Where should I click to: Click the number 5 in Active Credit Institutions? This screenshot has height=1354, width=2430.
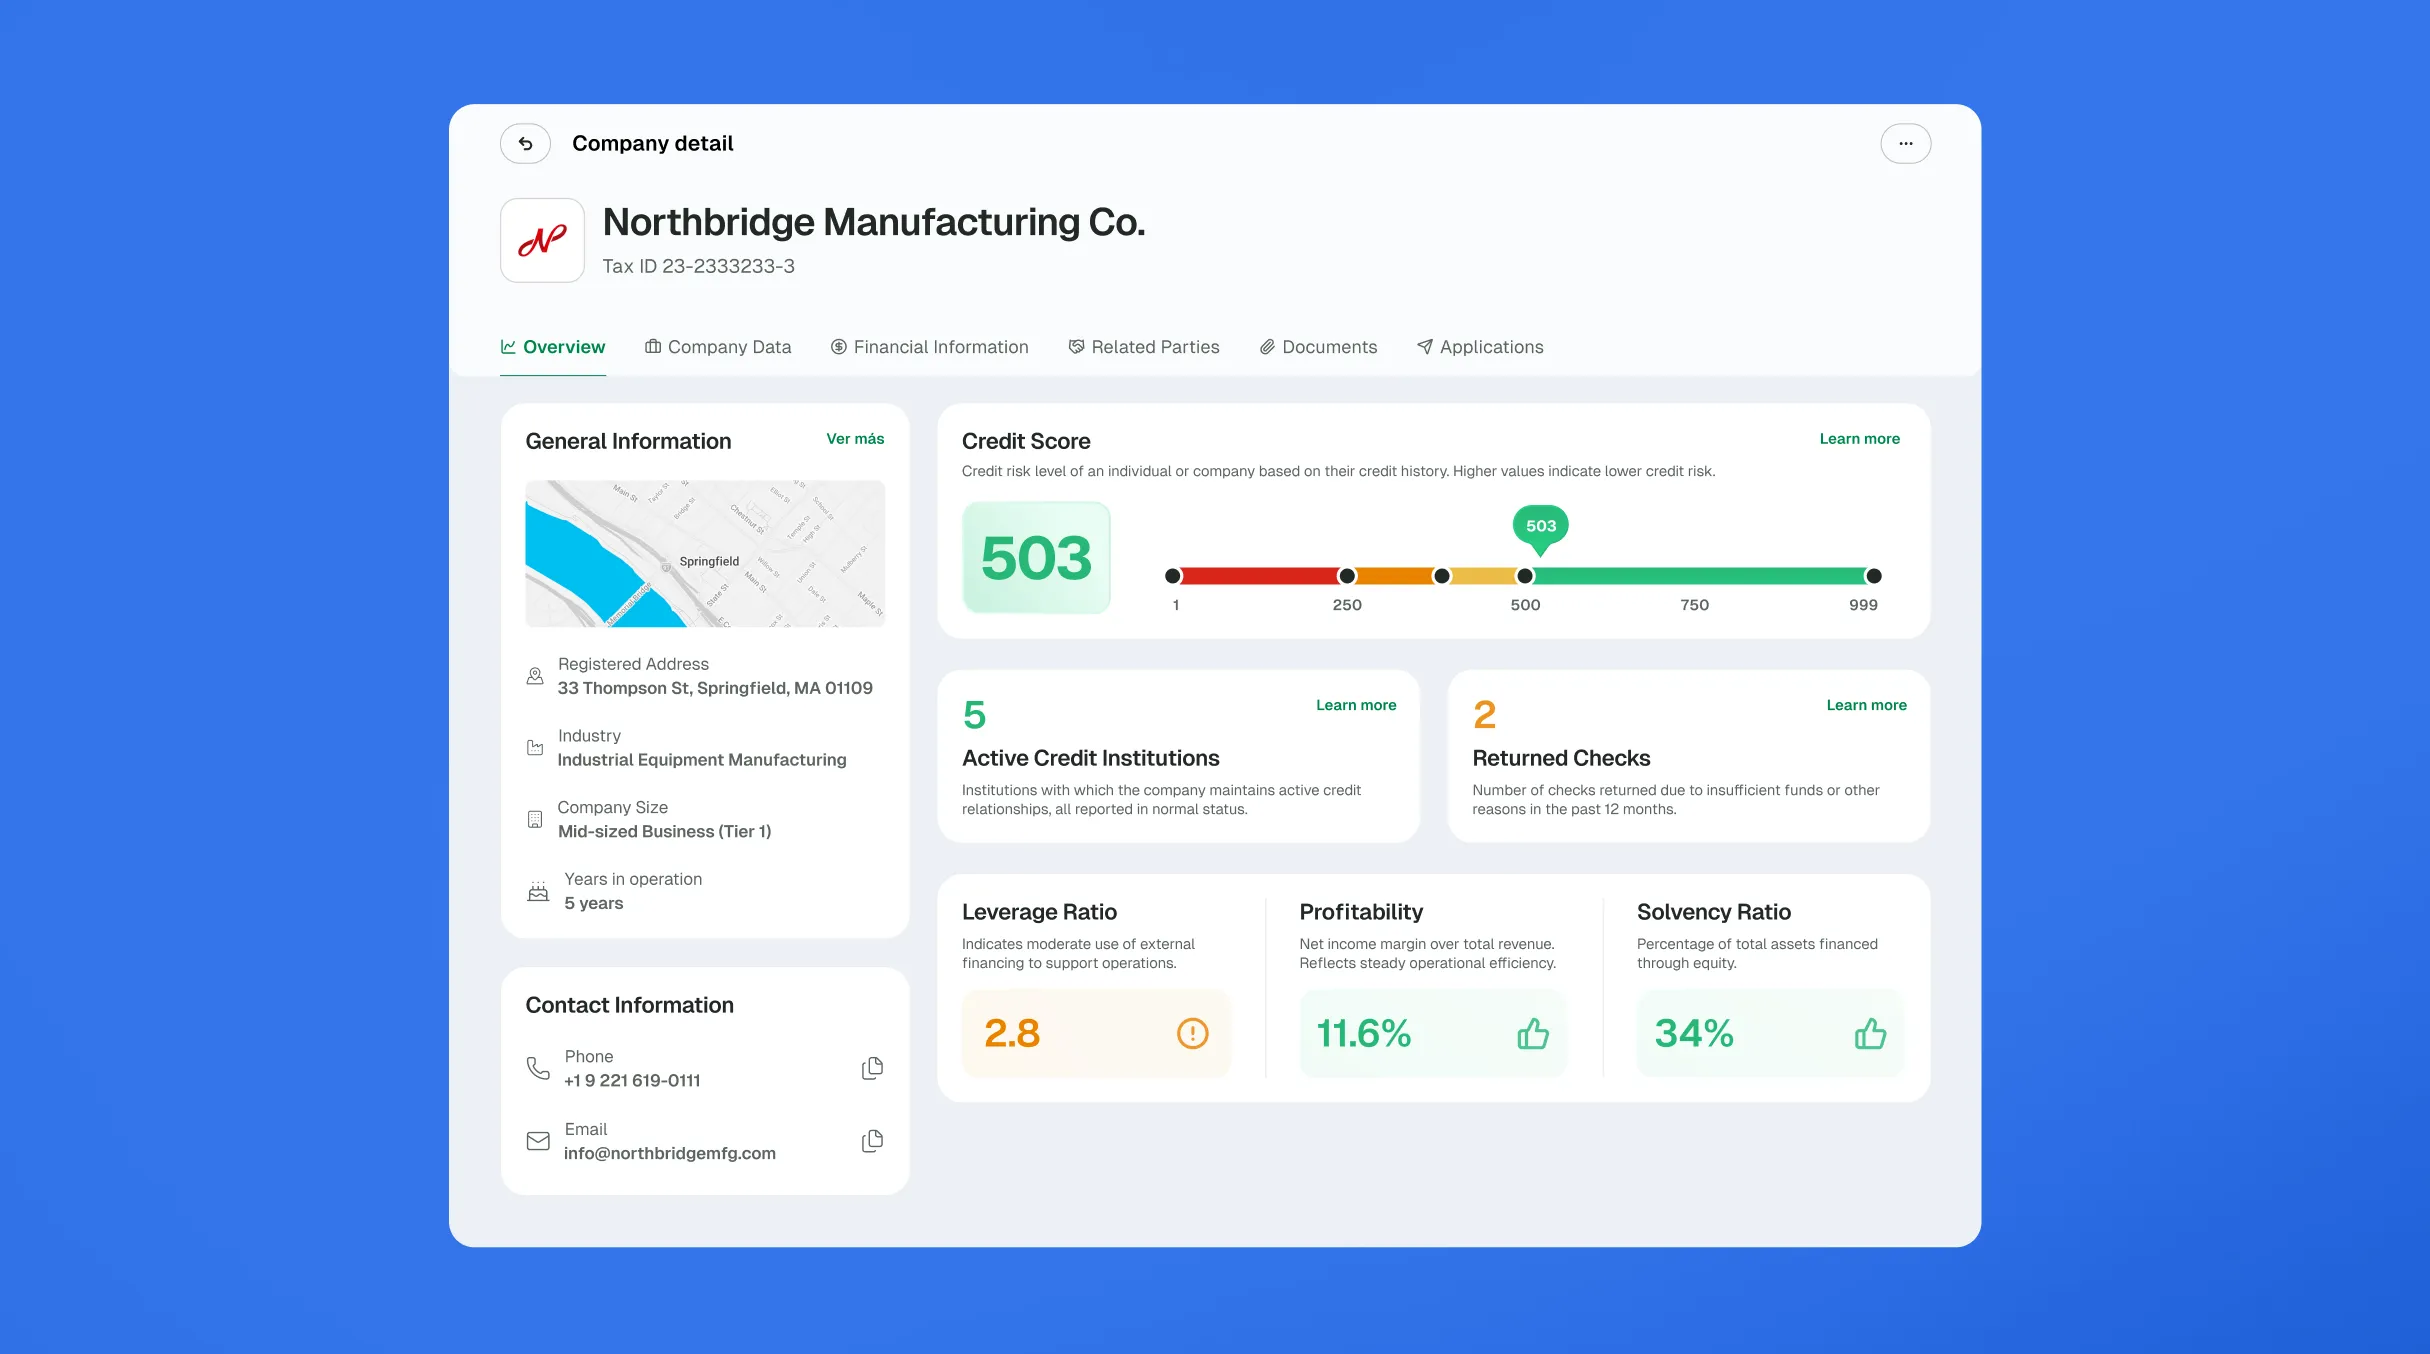click(x=974, y=715)
